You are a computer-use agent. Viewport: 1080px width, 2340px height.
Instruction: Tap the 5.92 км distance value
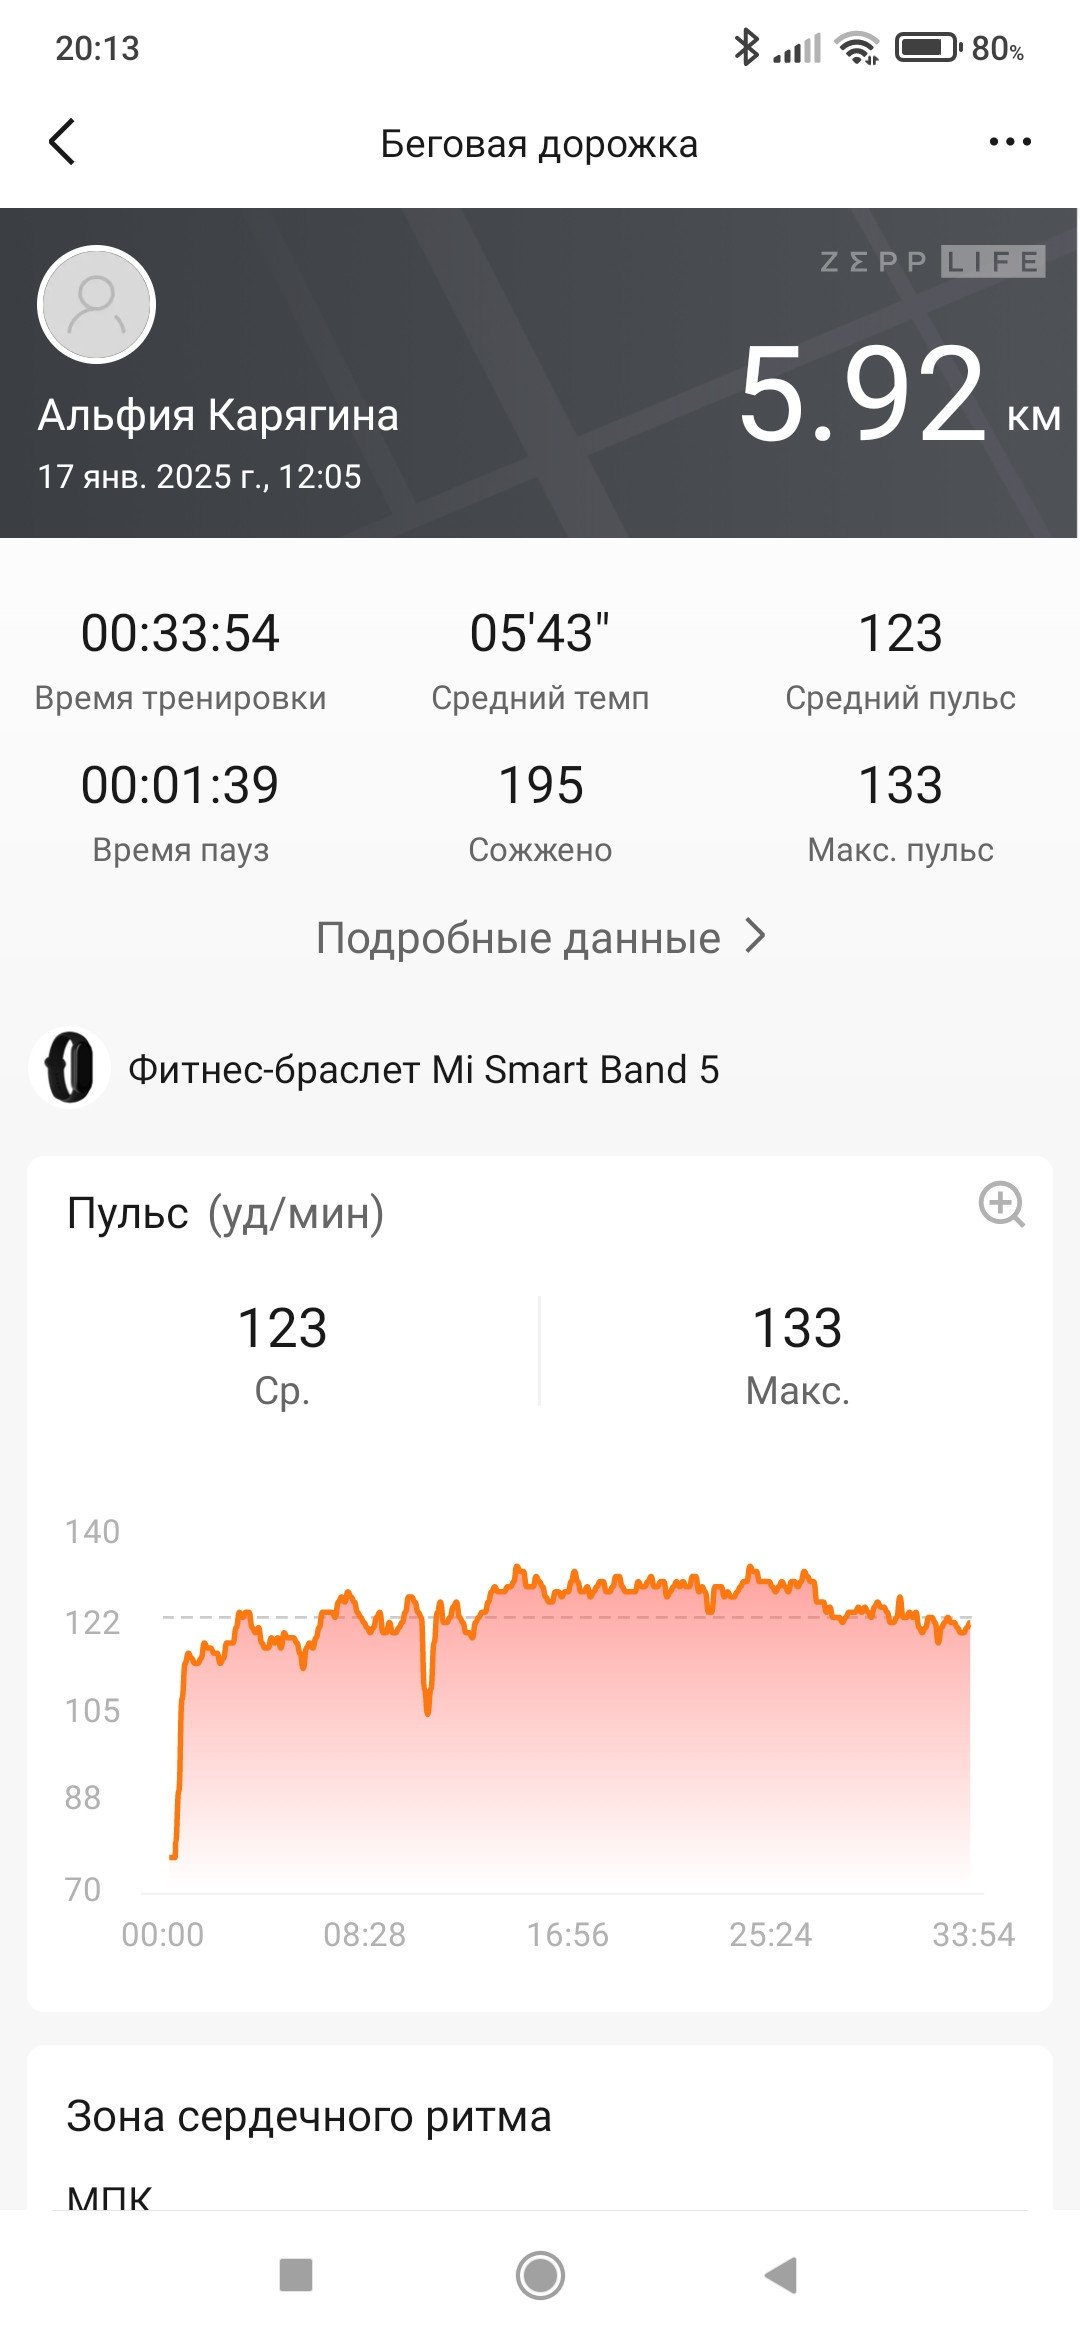pos(899,393)
